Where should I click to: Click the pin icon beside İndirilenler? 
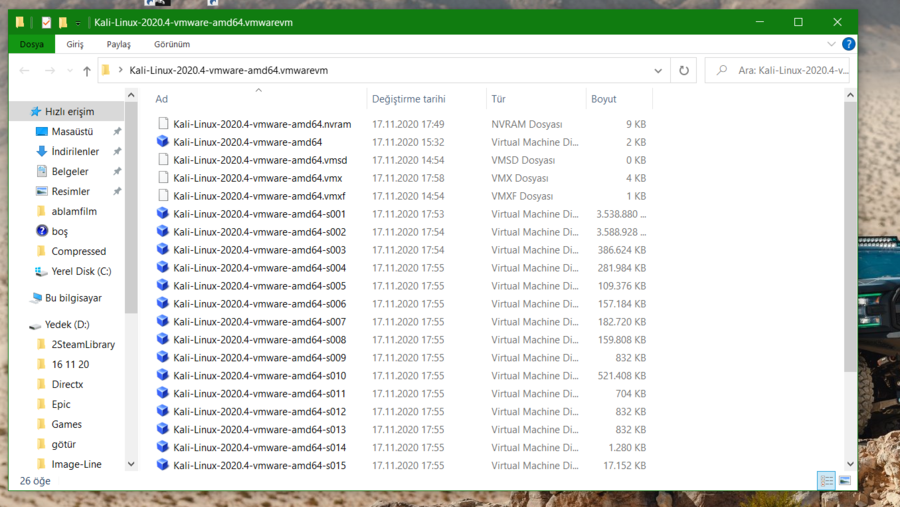(117, 152)
